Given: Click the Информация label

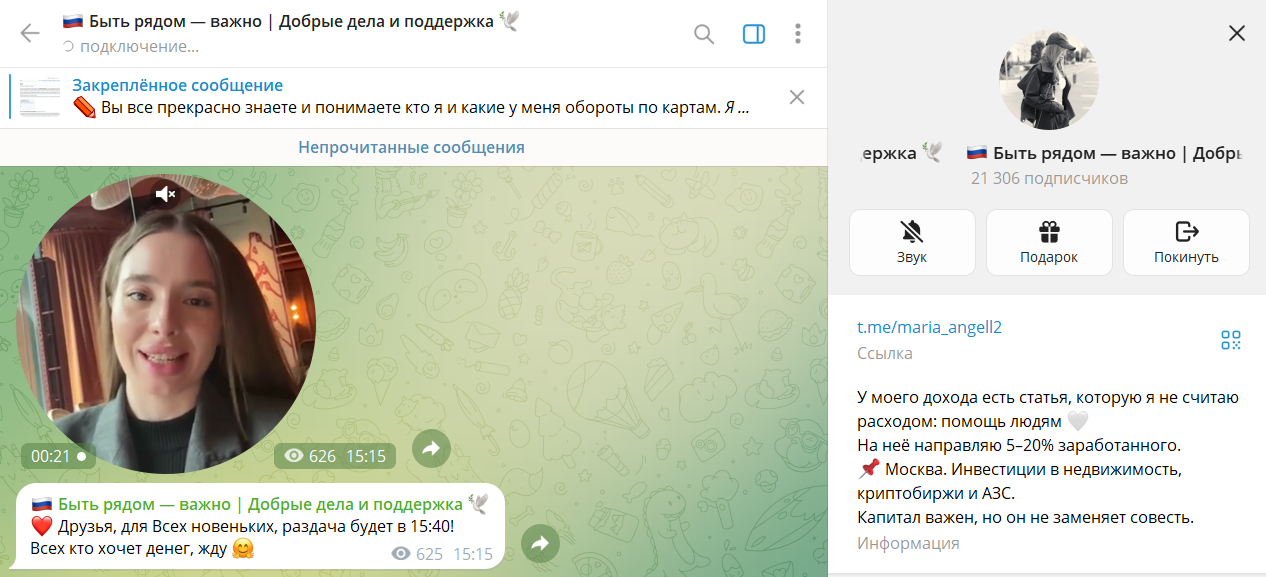Looking at the screenshot, I should (x=908, y=543).
